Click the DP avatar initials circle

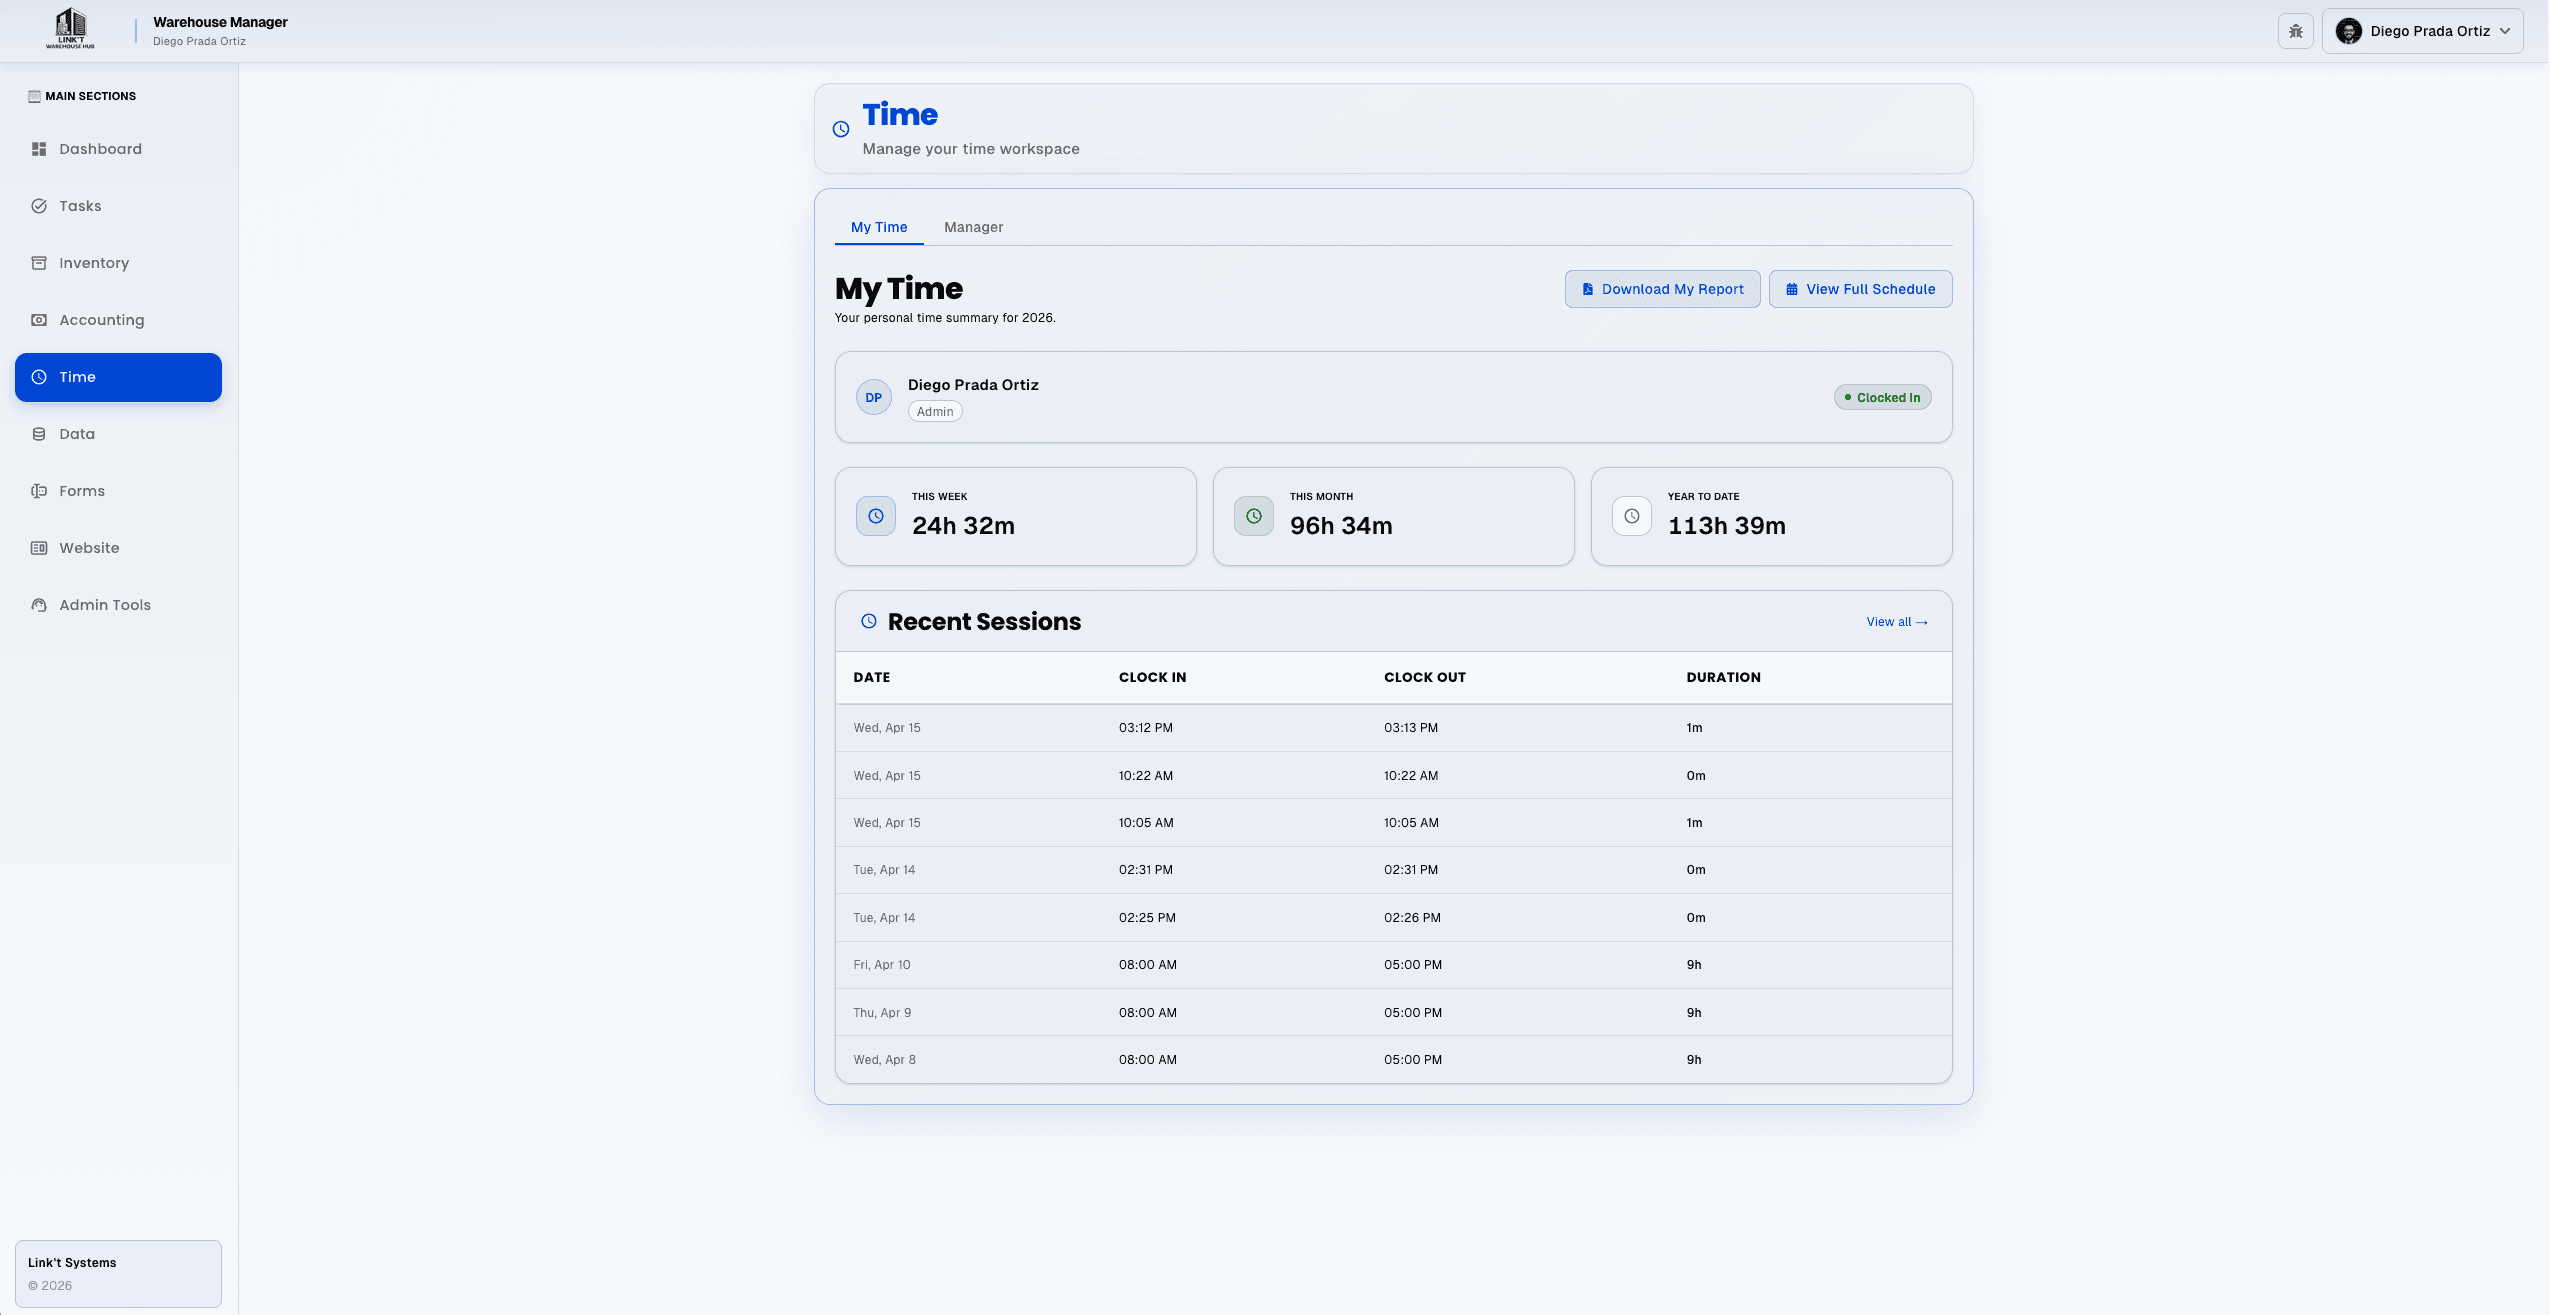[x=873, y=398]
